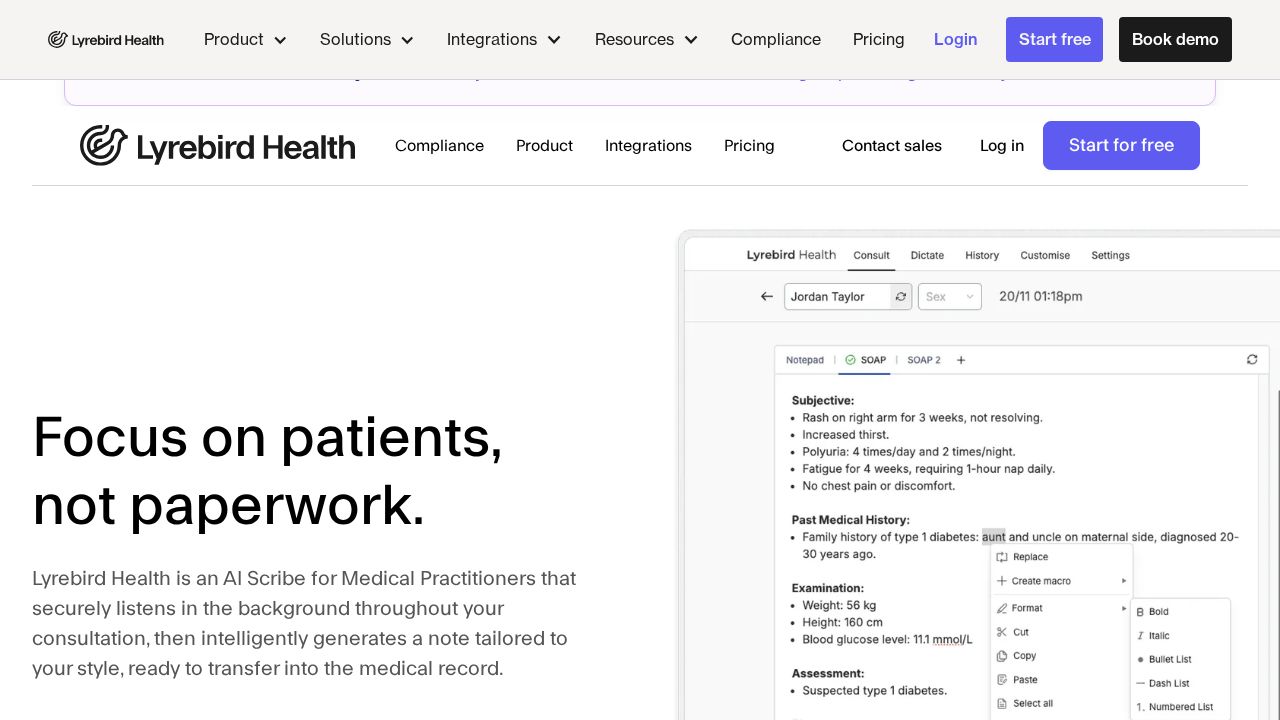Click the "Subjective:" heading in the note
Image resolution: width=1280 pixels, height=720 pixels.
pos(823,401)
